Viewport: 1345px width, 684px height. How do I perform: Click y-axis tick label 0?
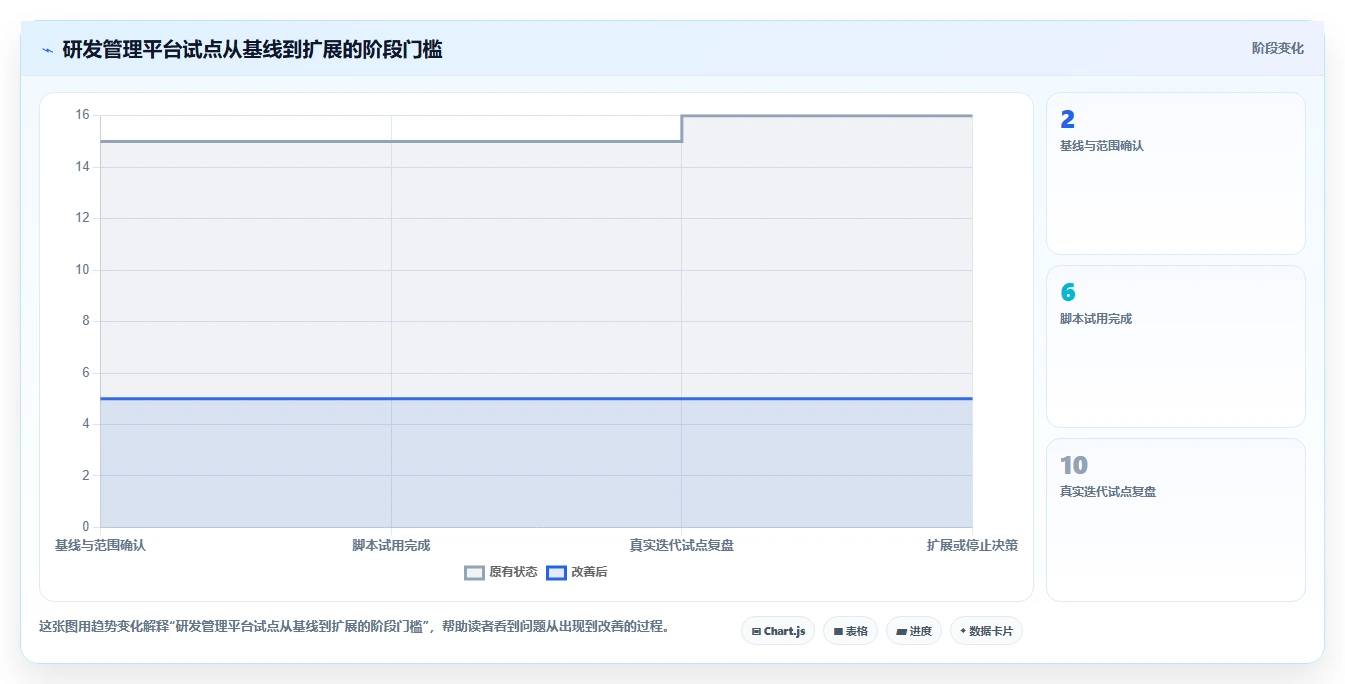pyautogui.click(x=85, y=527)
